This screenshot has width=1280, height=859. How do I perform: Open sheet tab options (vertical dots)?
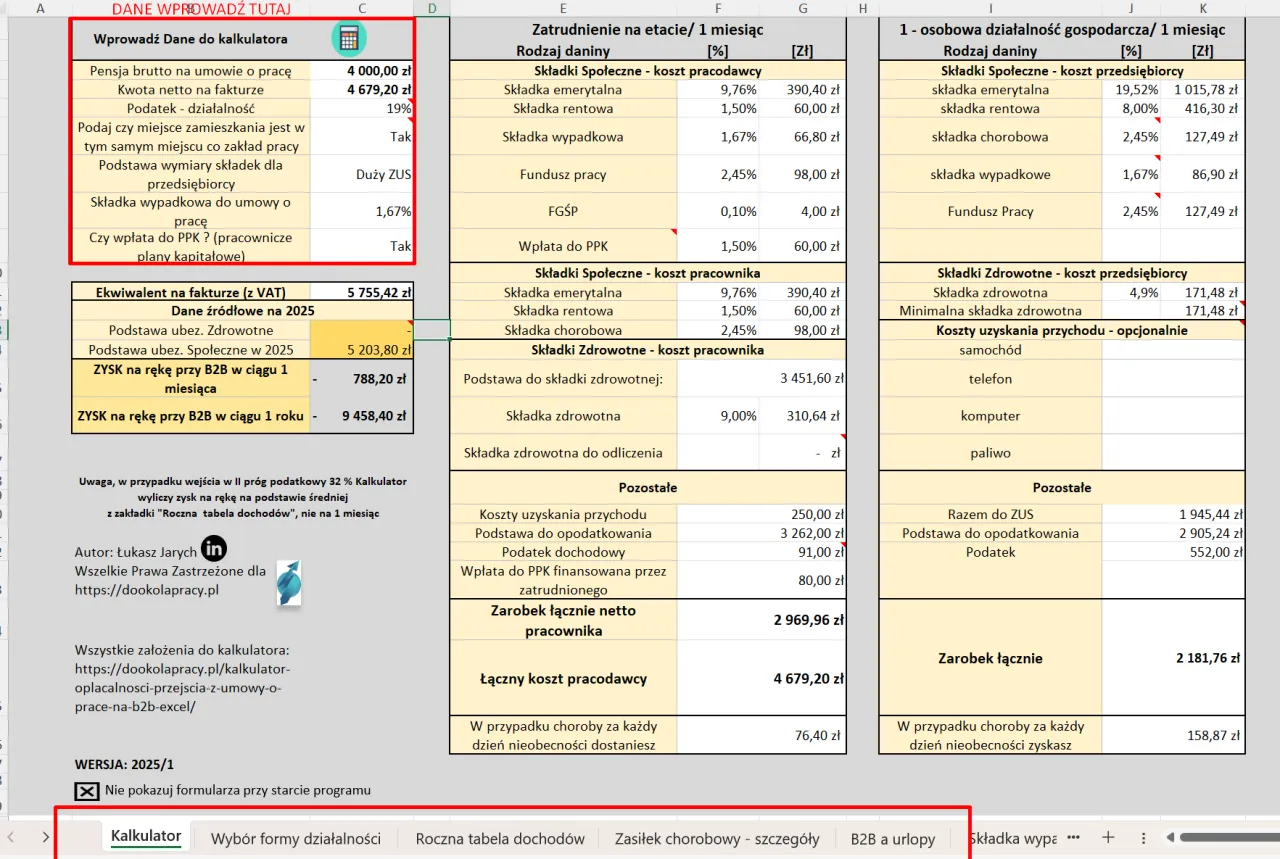pos(1143,837)
